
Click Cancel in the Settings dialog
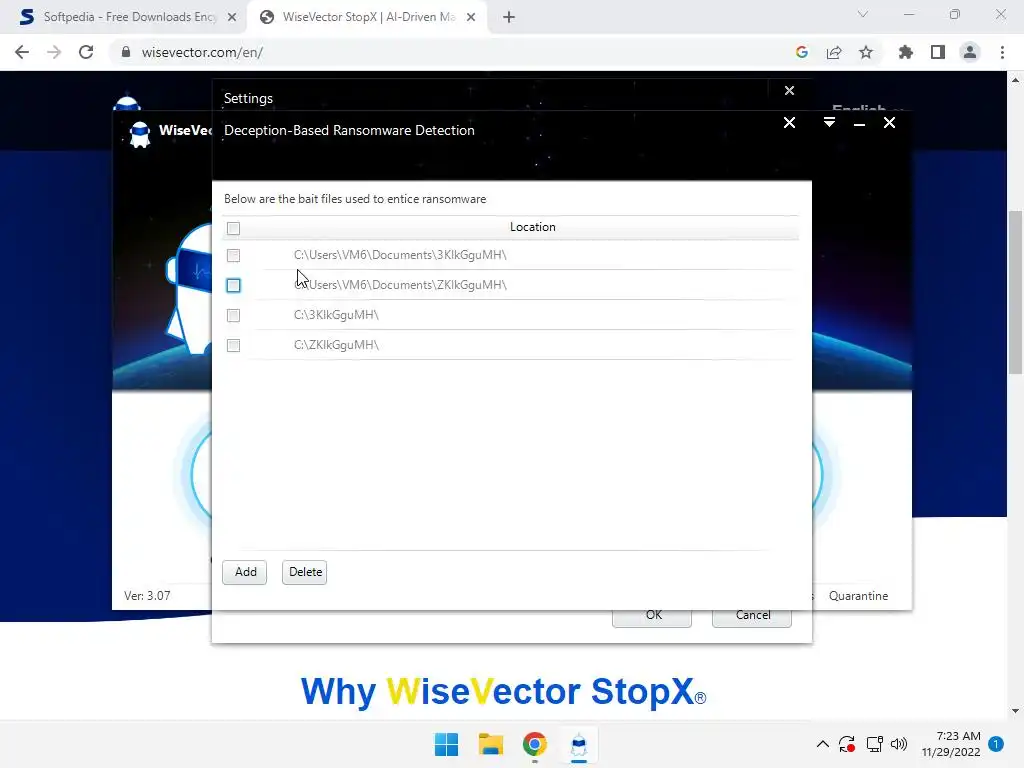point(752,615)
